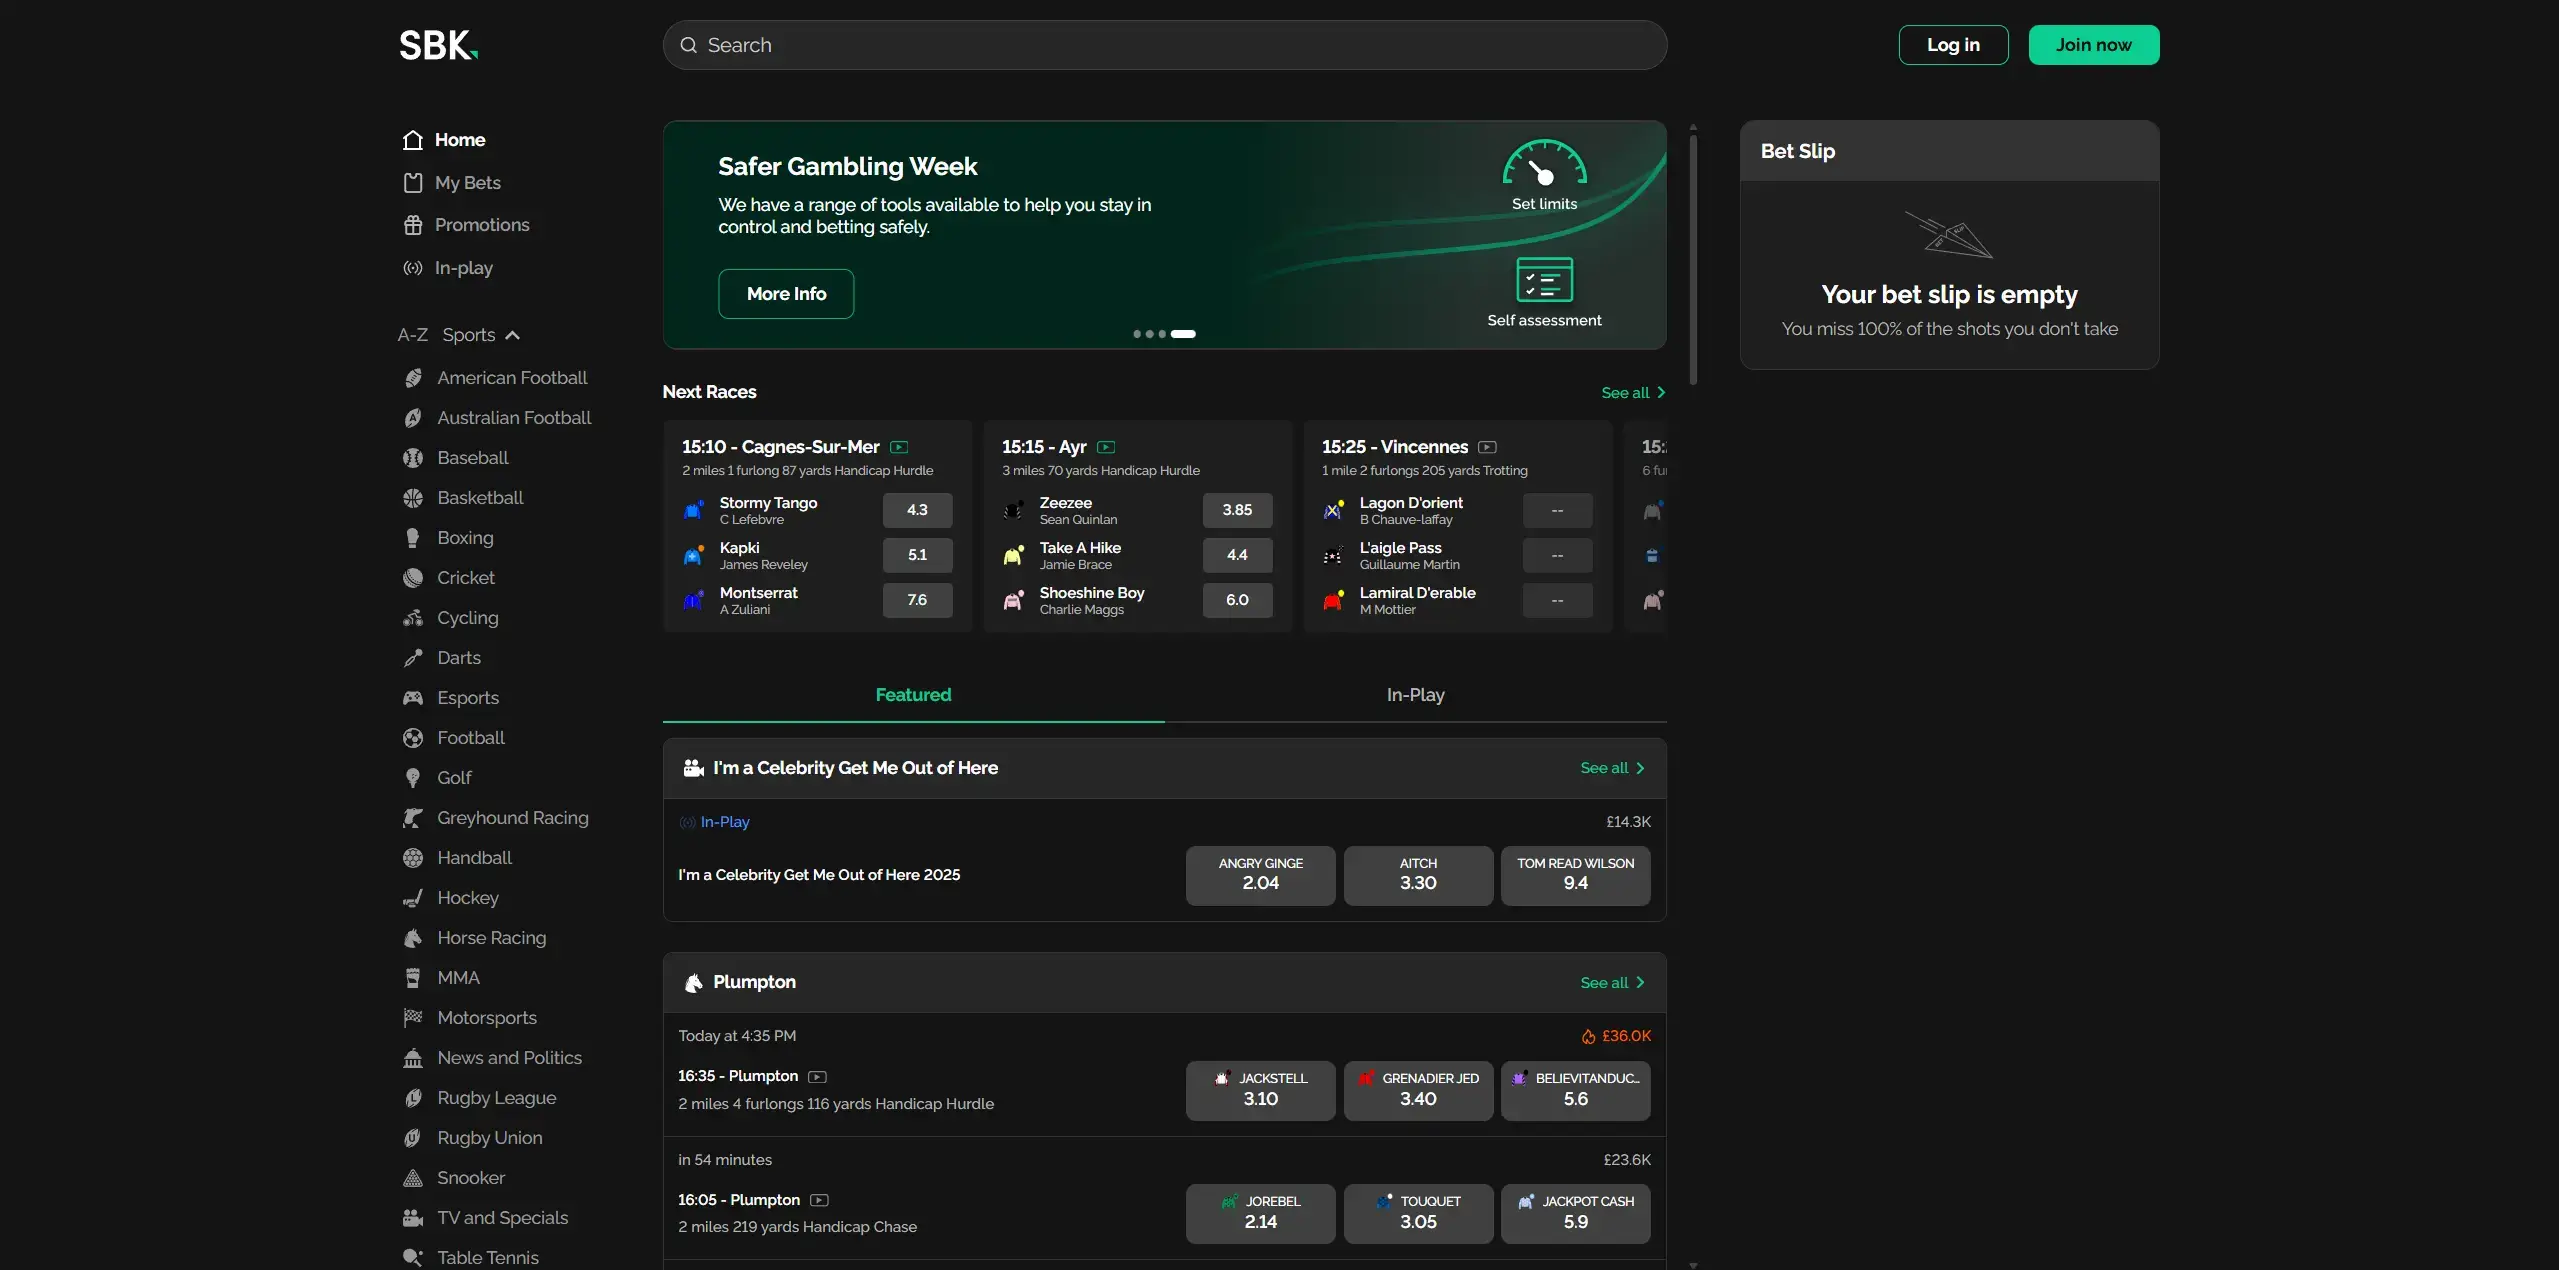Select Angry Ginge odds 2.04
Image resolution: width=2559 pixels, height=1270 pixels.
(x=1260, y=875)
